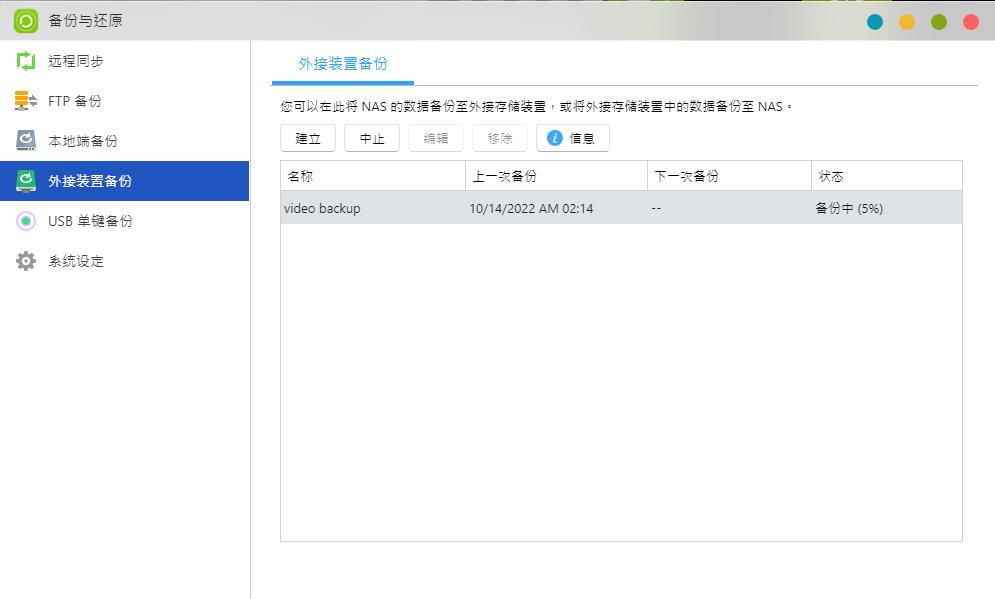Open 本地端备份 via its gray drive icon
995x599 pixels.
click(x=25, y=140)
